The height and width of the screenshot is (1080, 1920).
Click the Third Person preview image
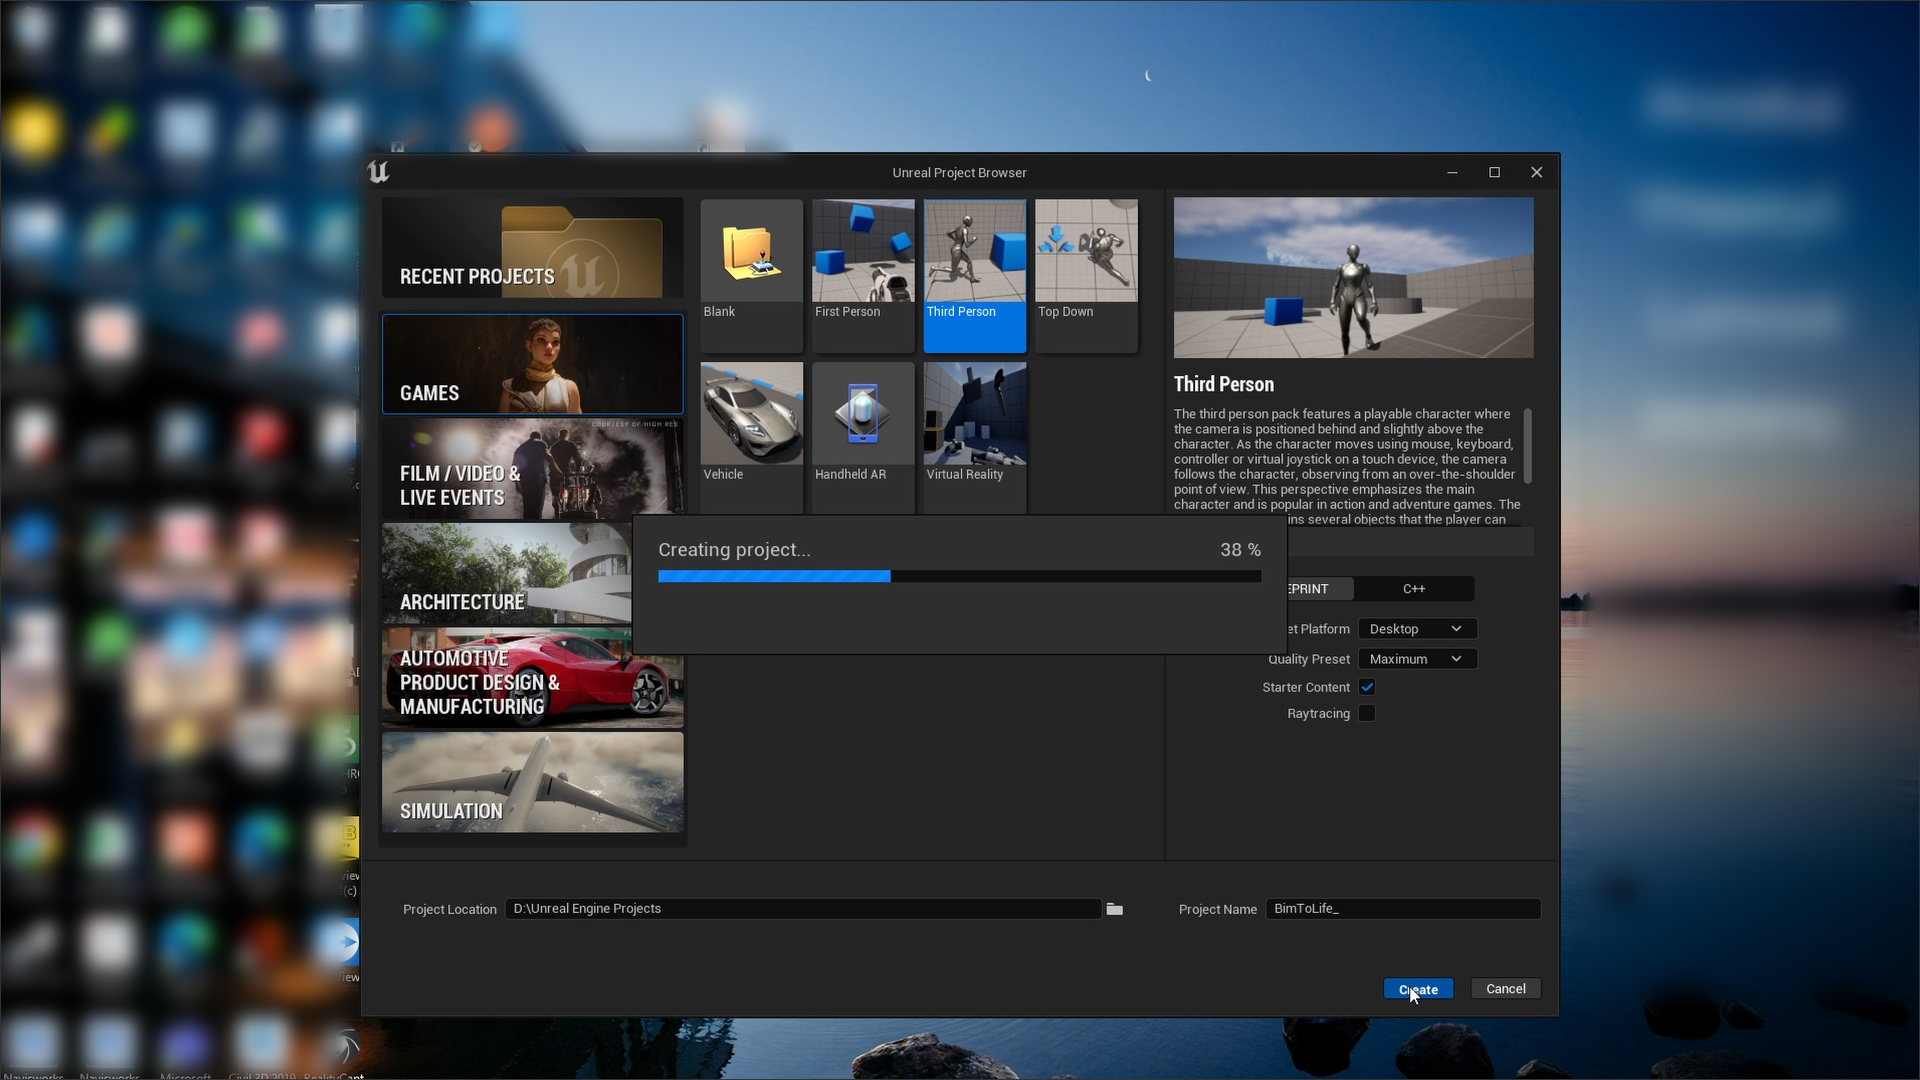pyautogui.click(x=1353, y=278)
